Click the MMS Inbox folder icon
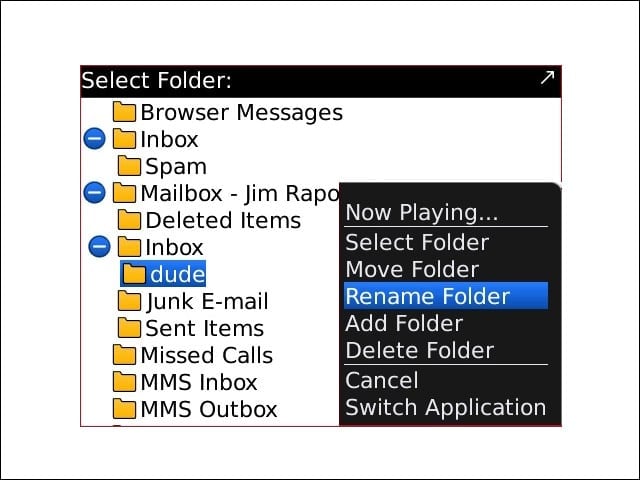Image resolution: width=640 pixels, height=480 pixels. [124, 382]
